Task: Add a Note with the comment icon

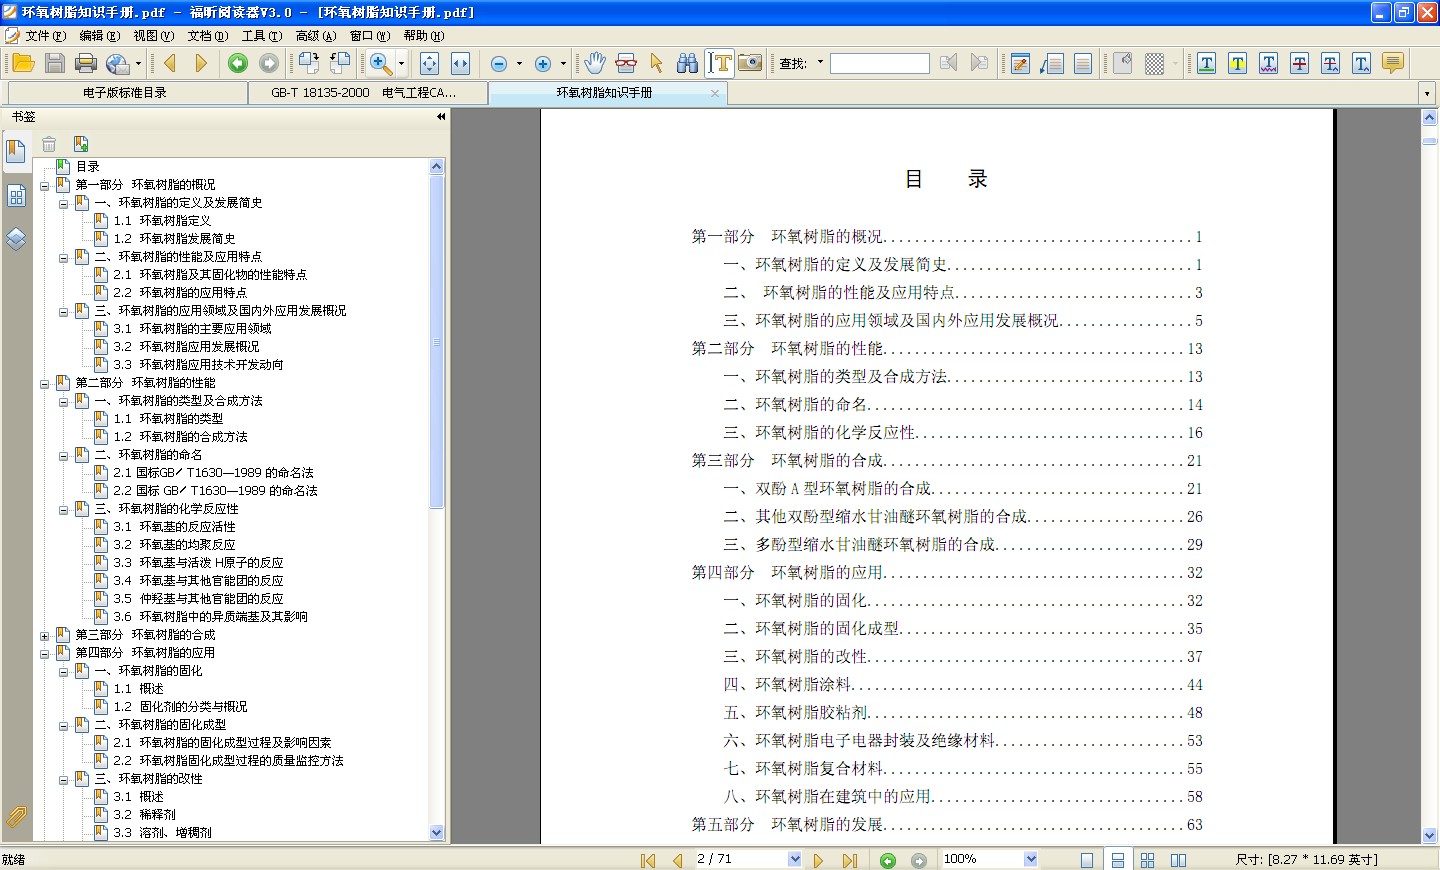Action: (x=1393, y=62)
